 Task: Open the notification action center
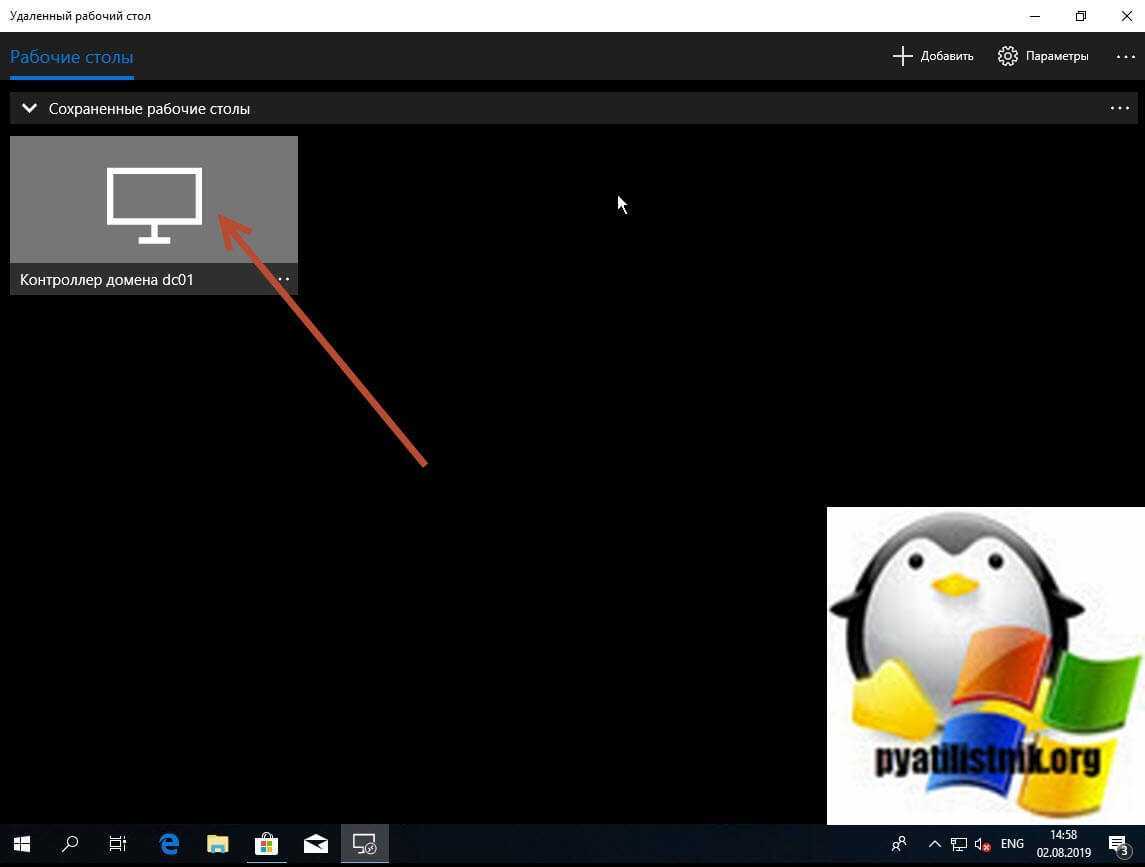(x=1118, y=845)
